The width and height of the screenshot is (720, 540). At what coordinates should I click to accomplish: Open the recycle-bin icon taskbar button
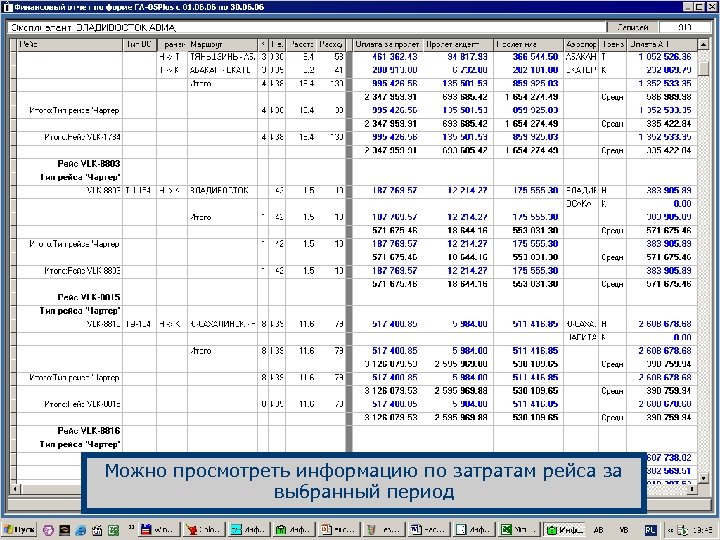click(x=383, y=530)
